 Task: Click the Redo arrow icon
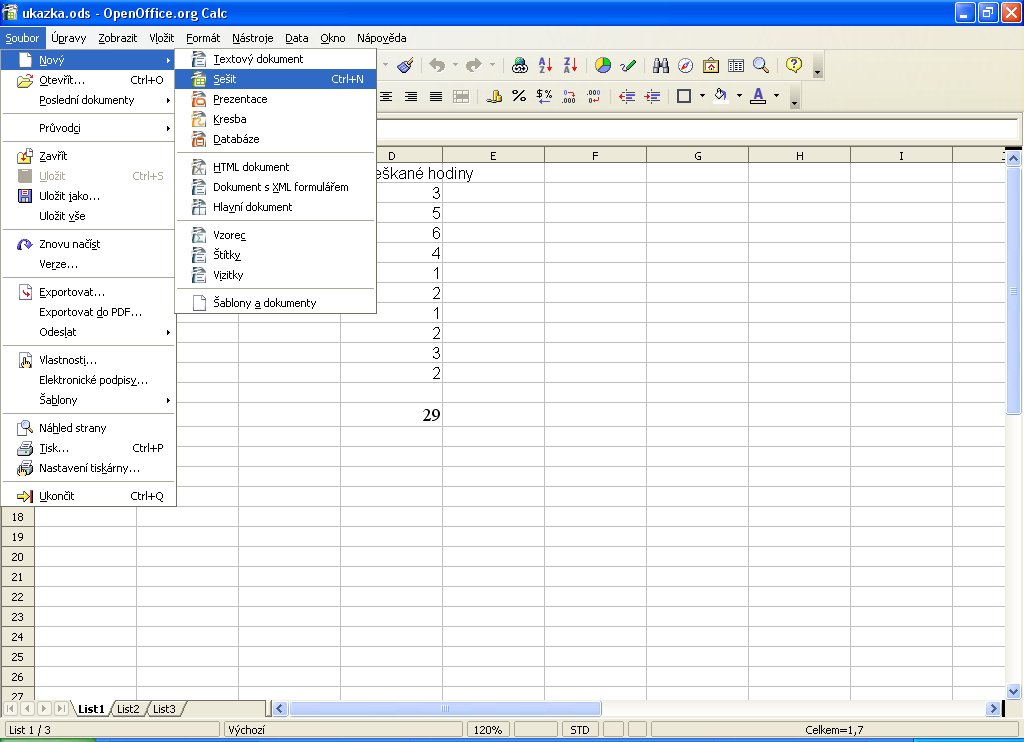[x=473, y=65]
